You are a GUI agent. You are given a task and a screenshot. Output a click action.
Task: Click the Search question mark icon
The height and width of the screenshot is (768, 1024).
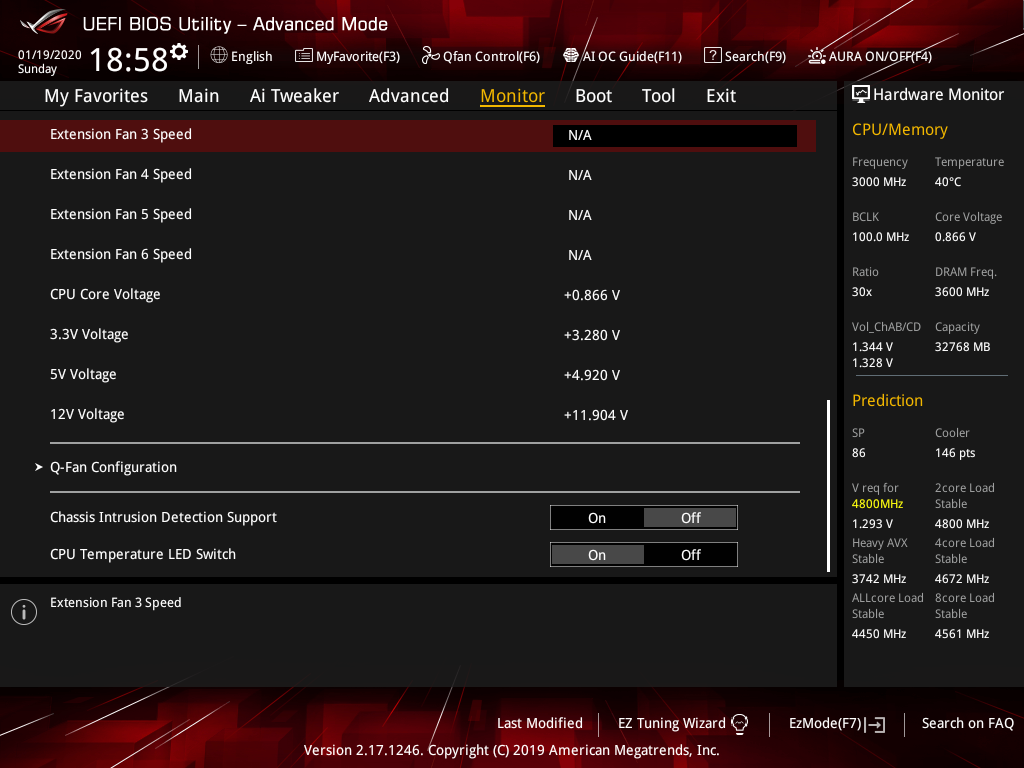712,56
